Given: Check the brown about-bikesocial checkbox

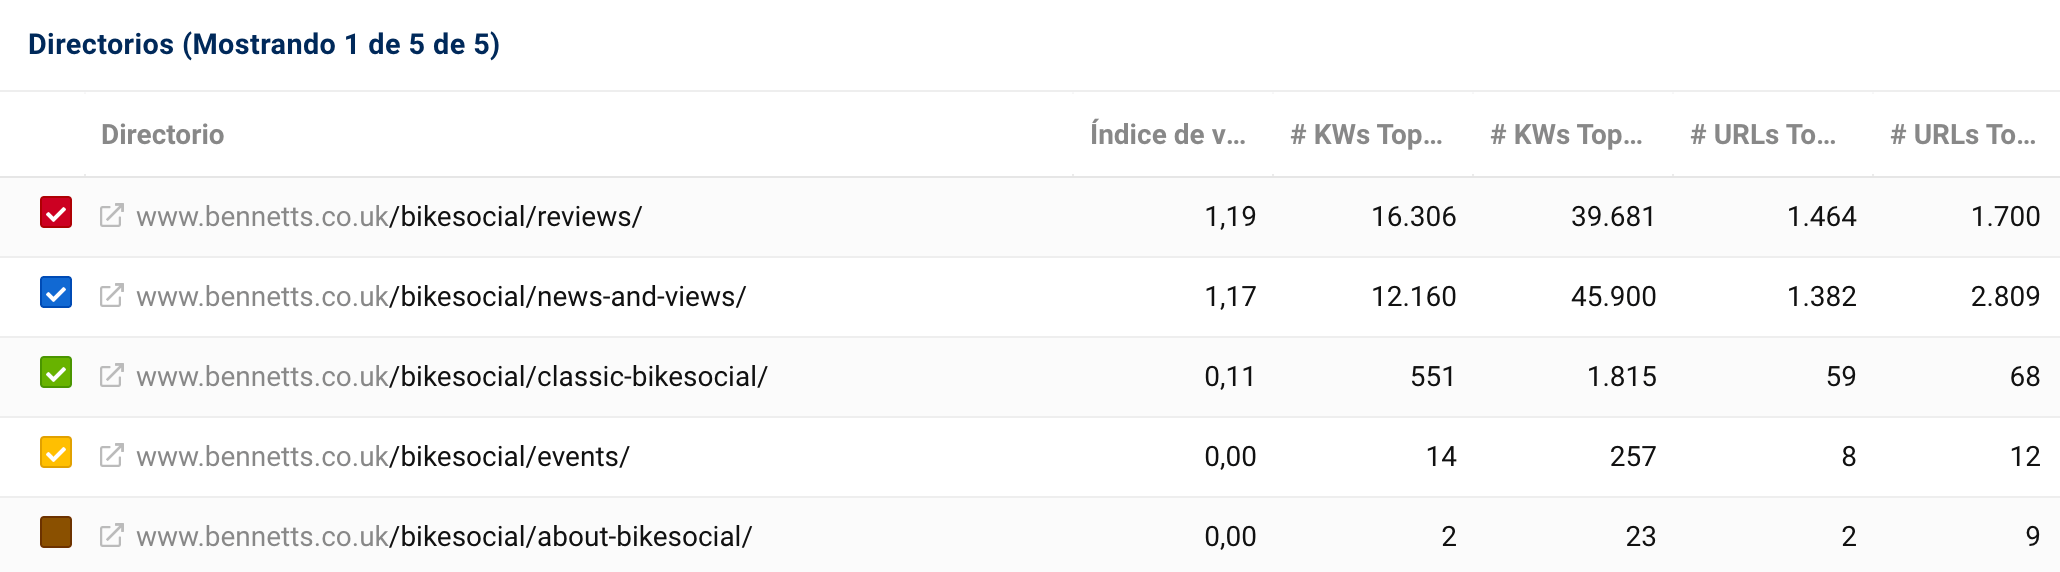Looking at the screenshot, I should coord(56,533).
